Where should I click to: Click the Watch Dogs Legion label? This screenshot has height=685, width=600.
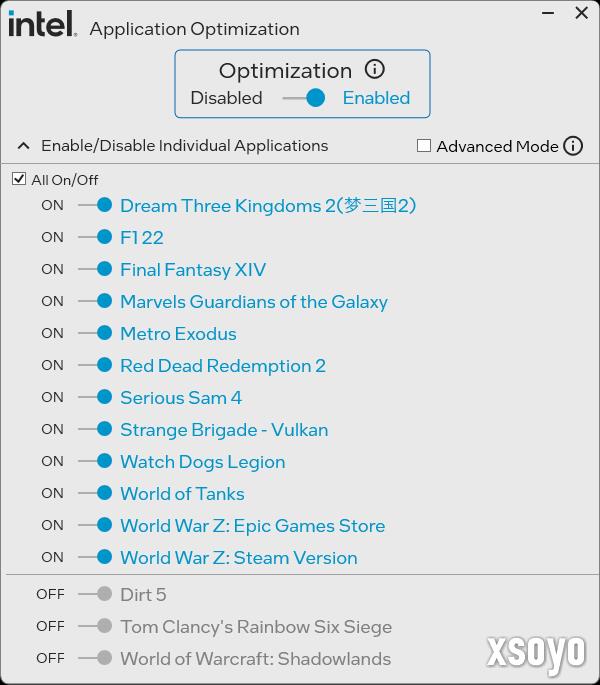pyautogui.click(x=203, y=462)
